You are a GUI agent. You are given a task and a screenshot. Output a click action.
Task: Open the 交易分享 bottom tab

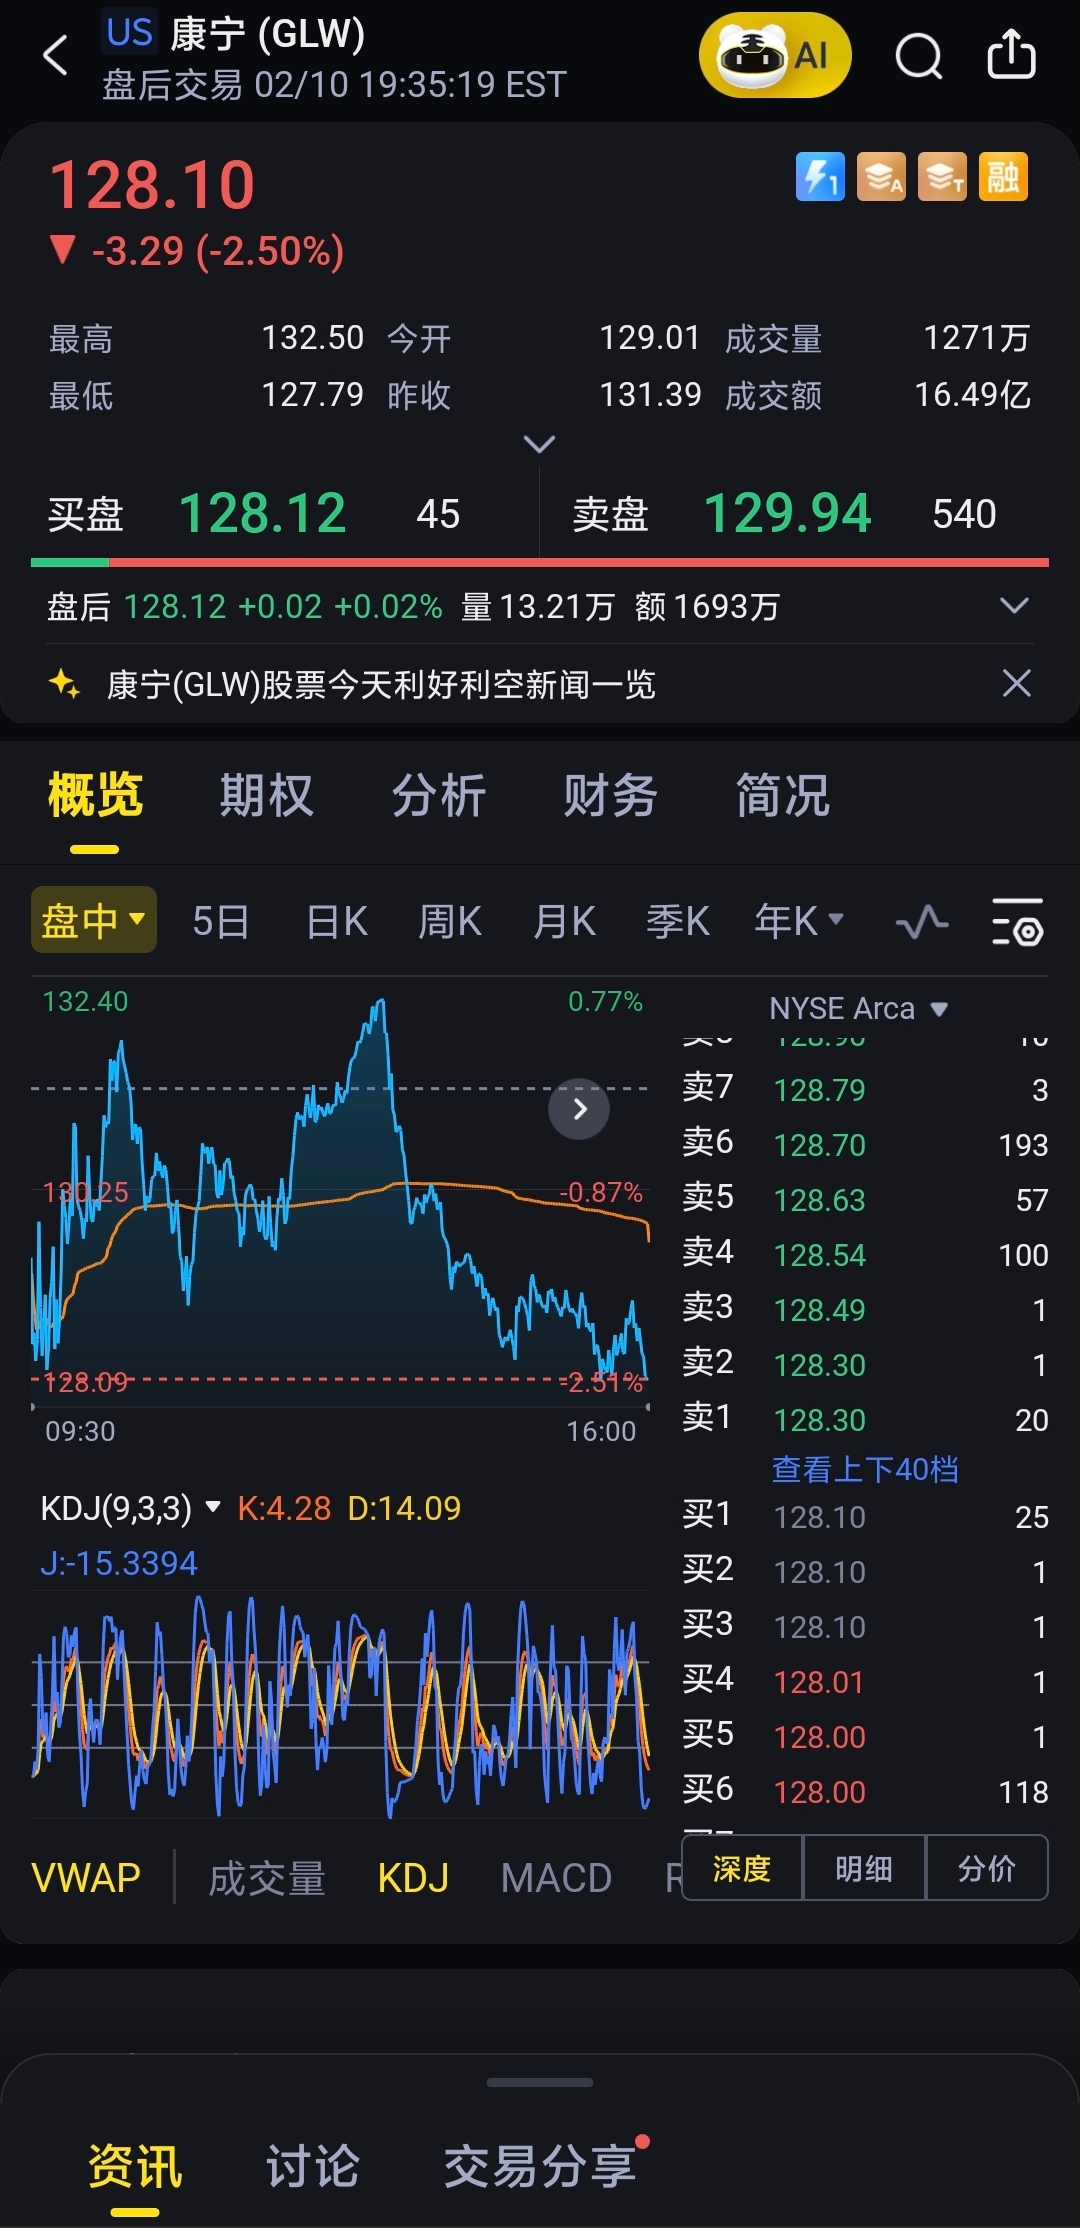pyautogui.click(x=540, y=2167)
